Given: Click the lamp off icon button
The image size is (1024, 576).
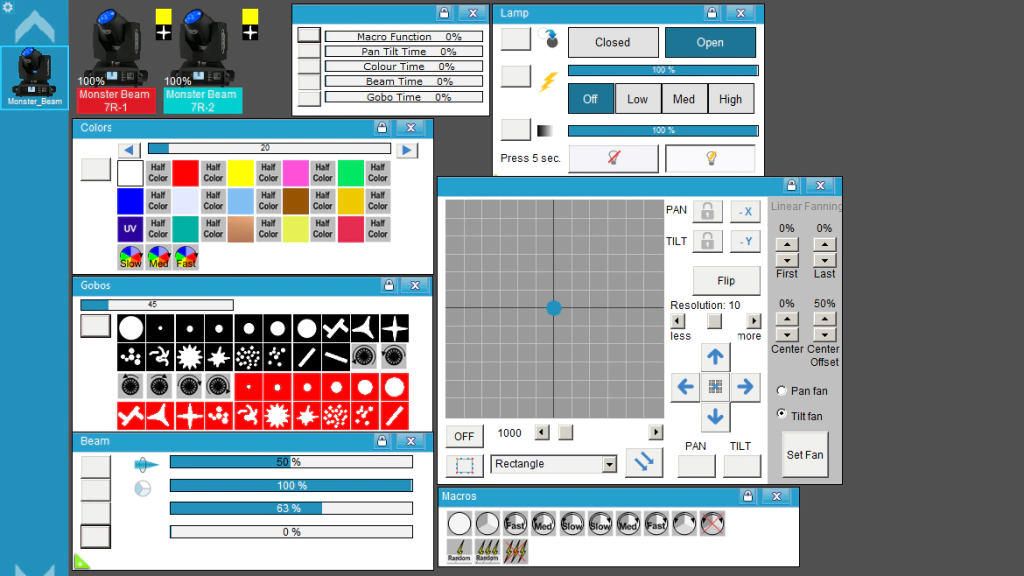Looking at the screenshot, I should click(613, 158).
